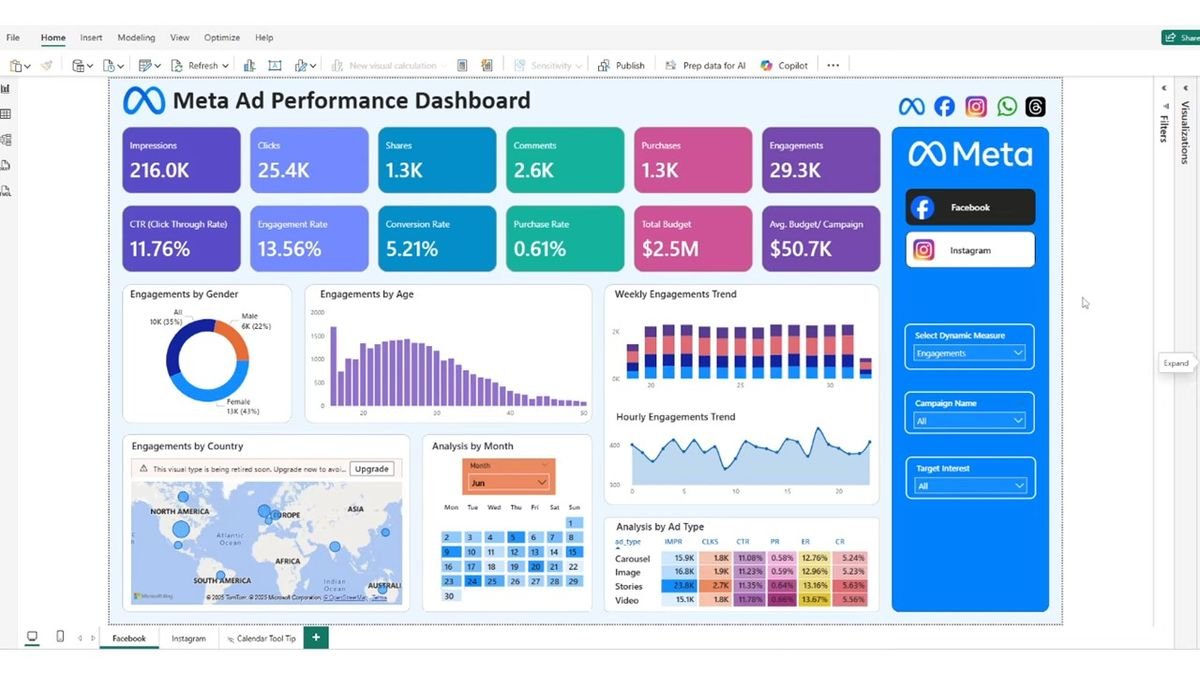Open the Campaign Name dropdown
Image resolution: width=1200 pixels, height=675 pixels.
click(x=970, y=421)
